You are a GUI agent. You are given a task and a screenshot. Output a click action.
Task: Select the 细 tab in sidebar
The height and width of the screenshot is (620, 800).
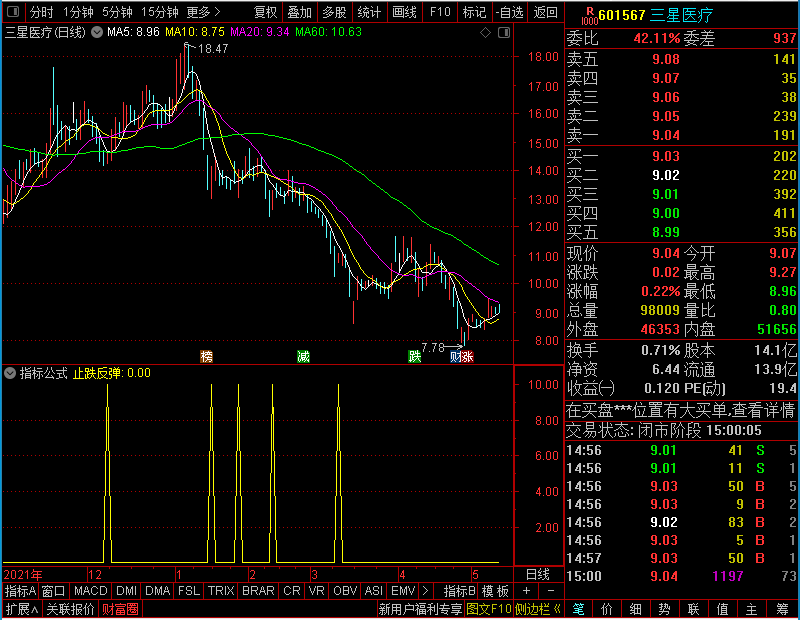coord(636,609)
